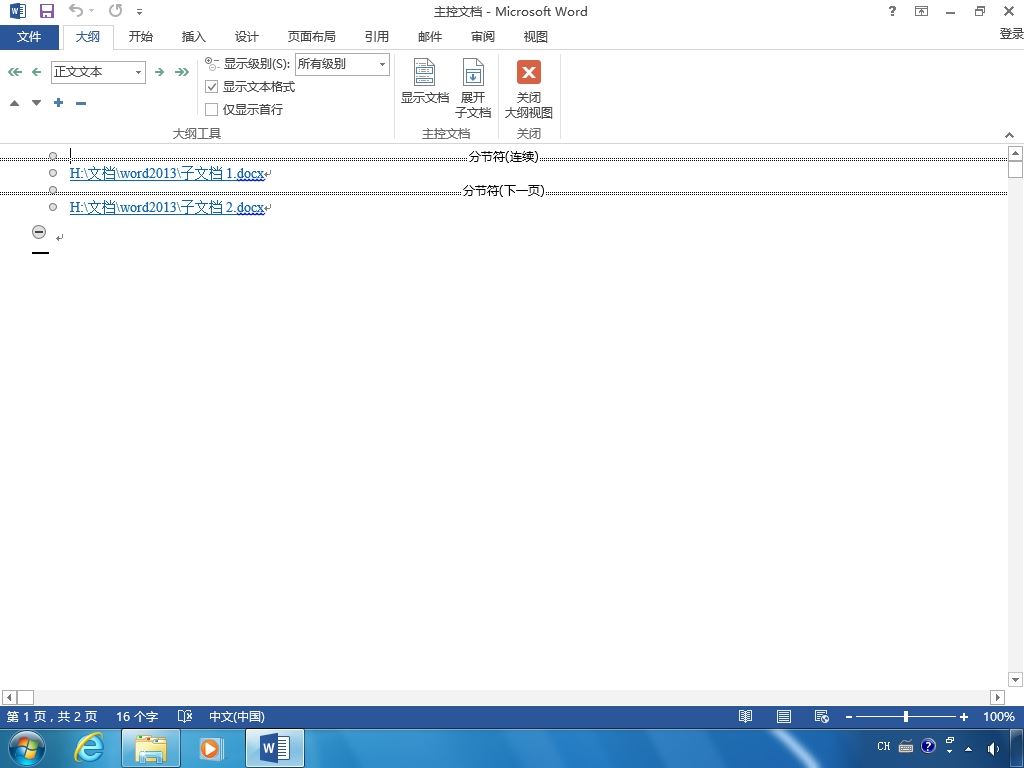
Task: Switch to Web Layout view icon
Action: [x=822, y=716]
